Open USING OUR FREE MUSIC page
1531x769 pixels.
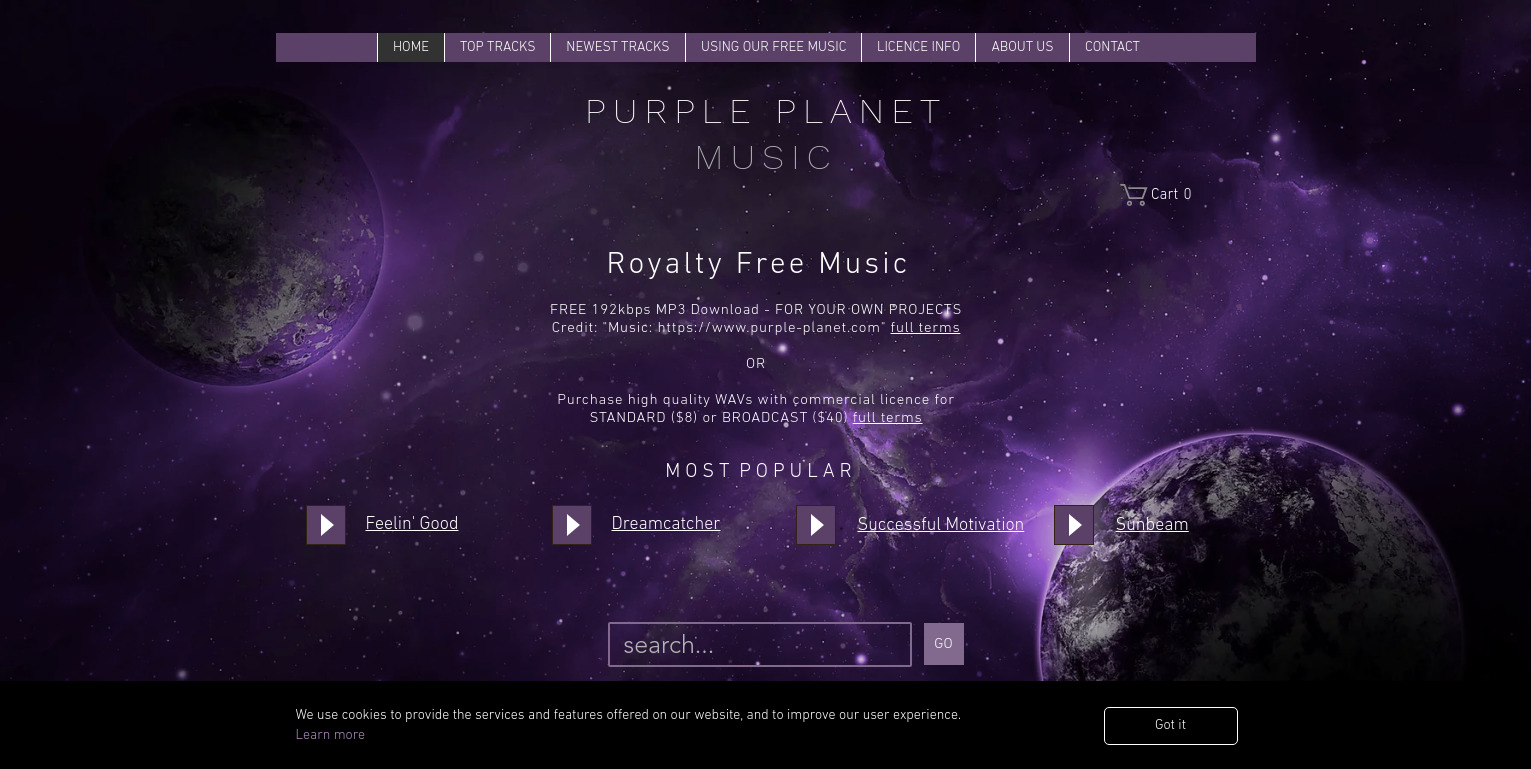[x=773, y=47]
